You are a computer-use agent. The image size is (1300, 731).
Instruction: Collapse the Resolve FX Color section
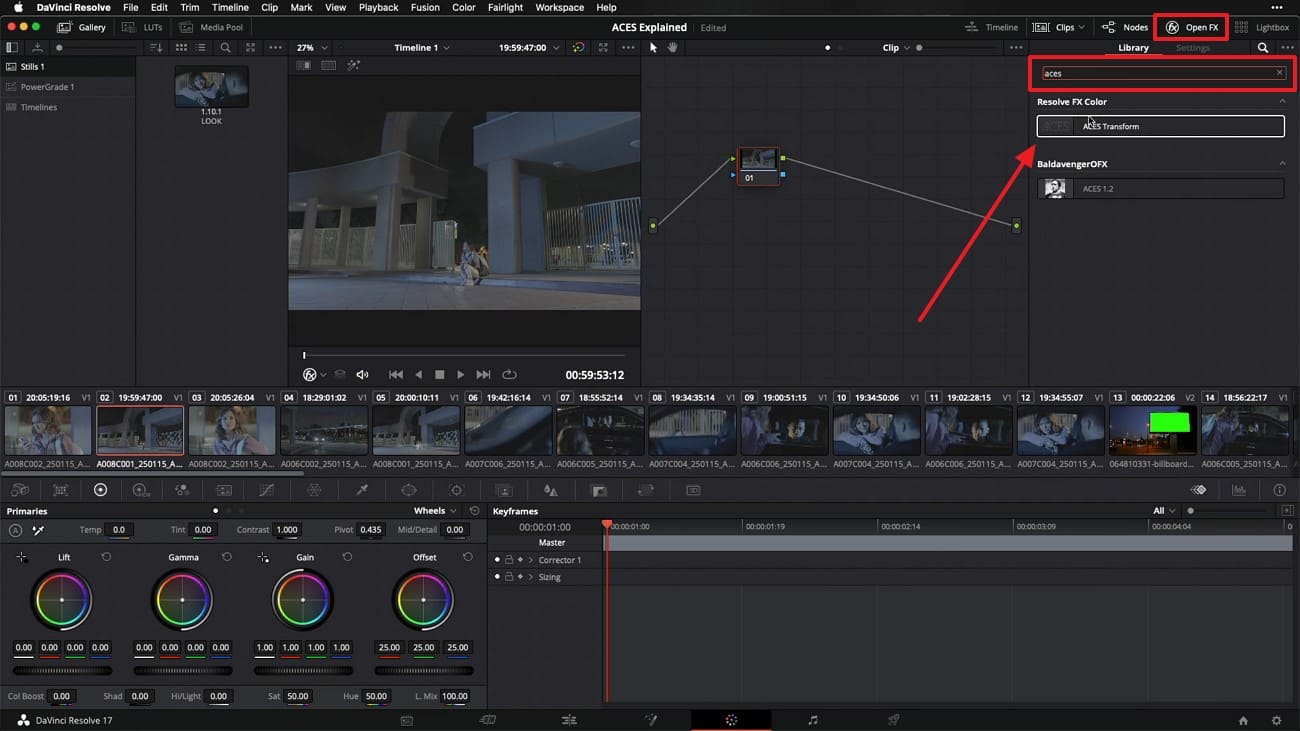(1282, 101)
